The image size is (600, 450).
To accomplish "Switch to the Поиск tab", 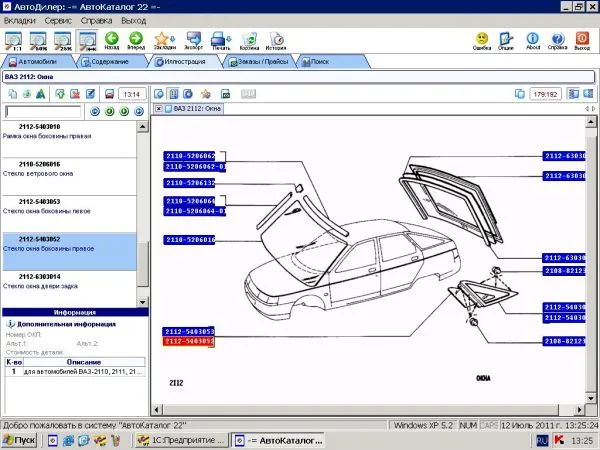I will (332, 62).
